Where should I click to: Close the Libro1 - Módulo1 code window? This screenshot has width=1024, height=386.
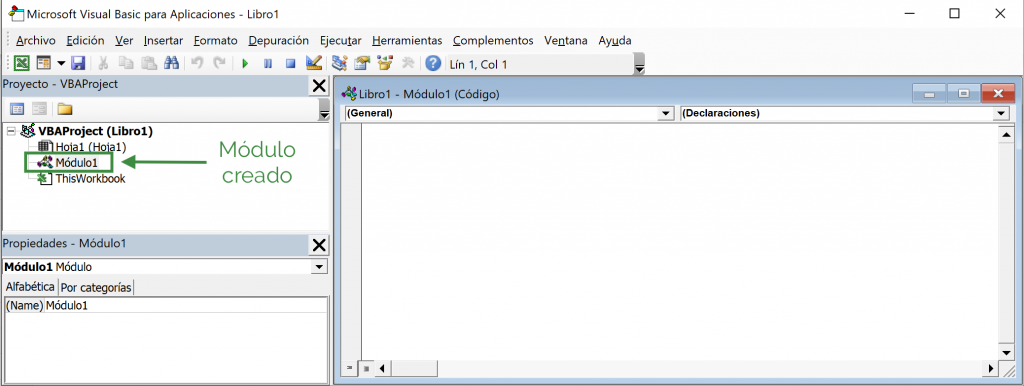998,94
